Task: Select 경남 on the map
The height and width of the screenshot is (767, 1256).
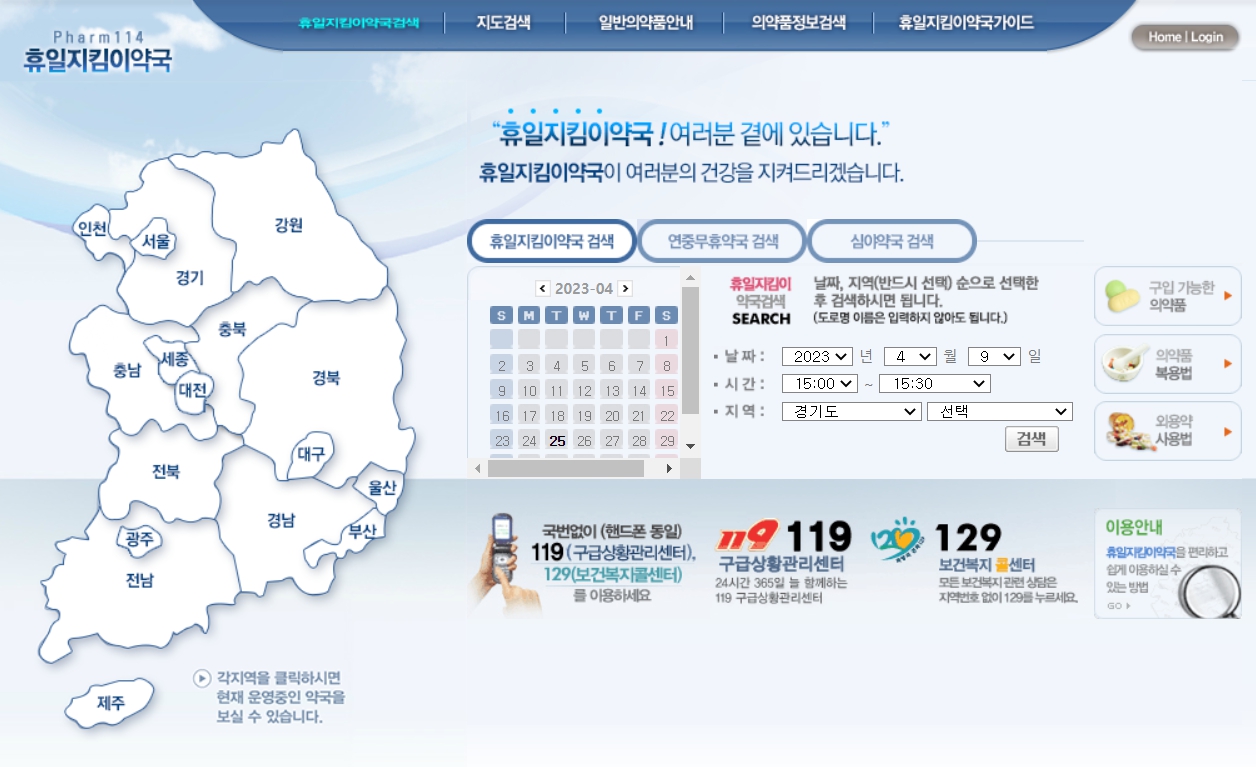Action: (281, 520)
